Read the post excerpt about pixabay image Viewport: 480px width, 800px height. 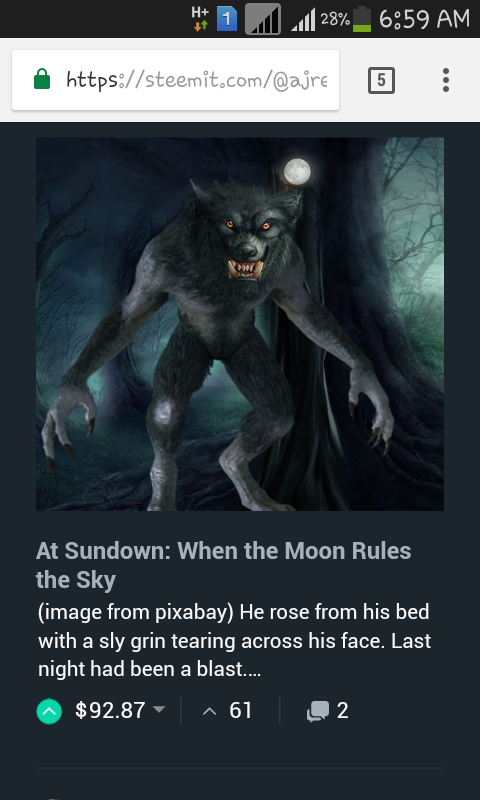(x=235, y=640)
